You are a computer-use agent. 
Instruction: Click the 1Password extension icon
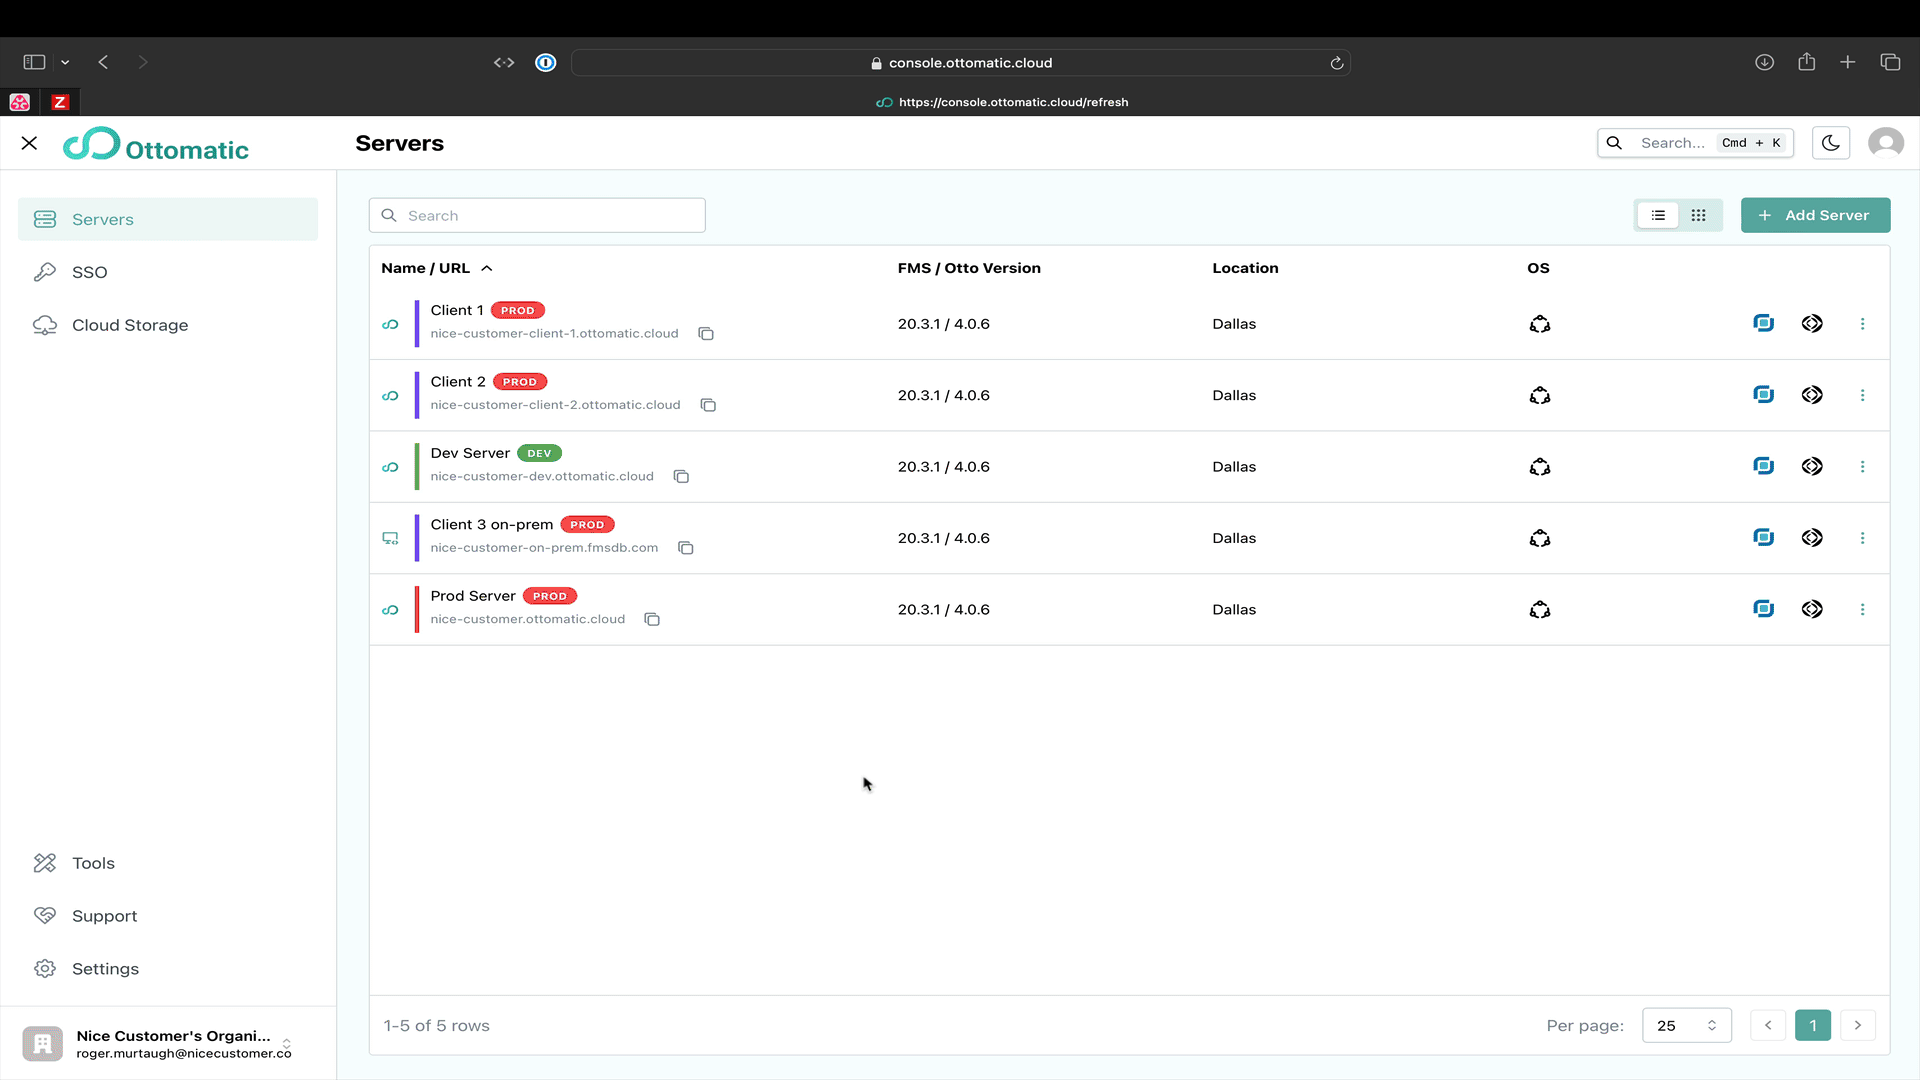(x=546, y=63)
